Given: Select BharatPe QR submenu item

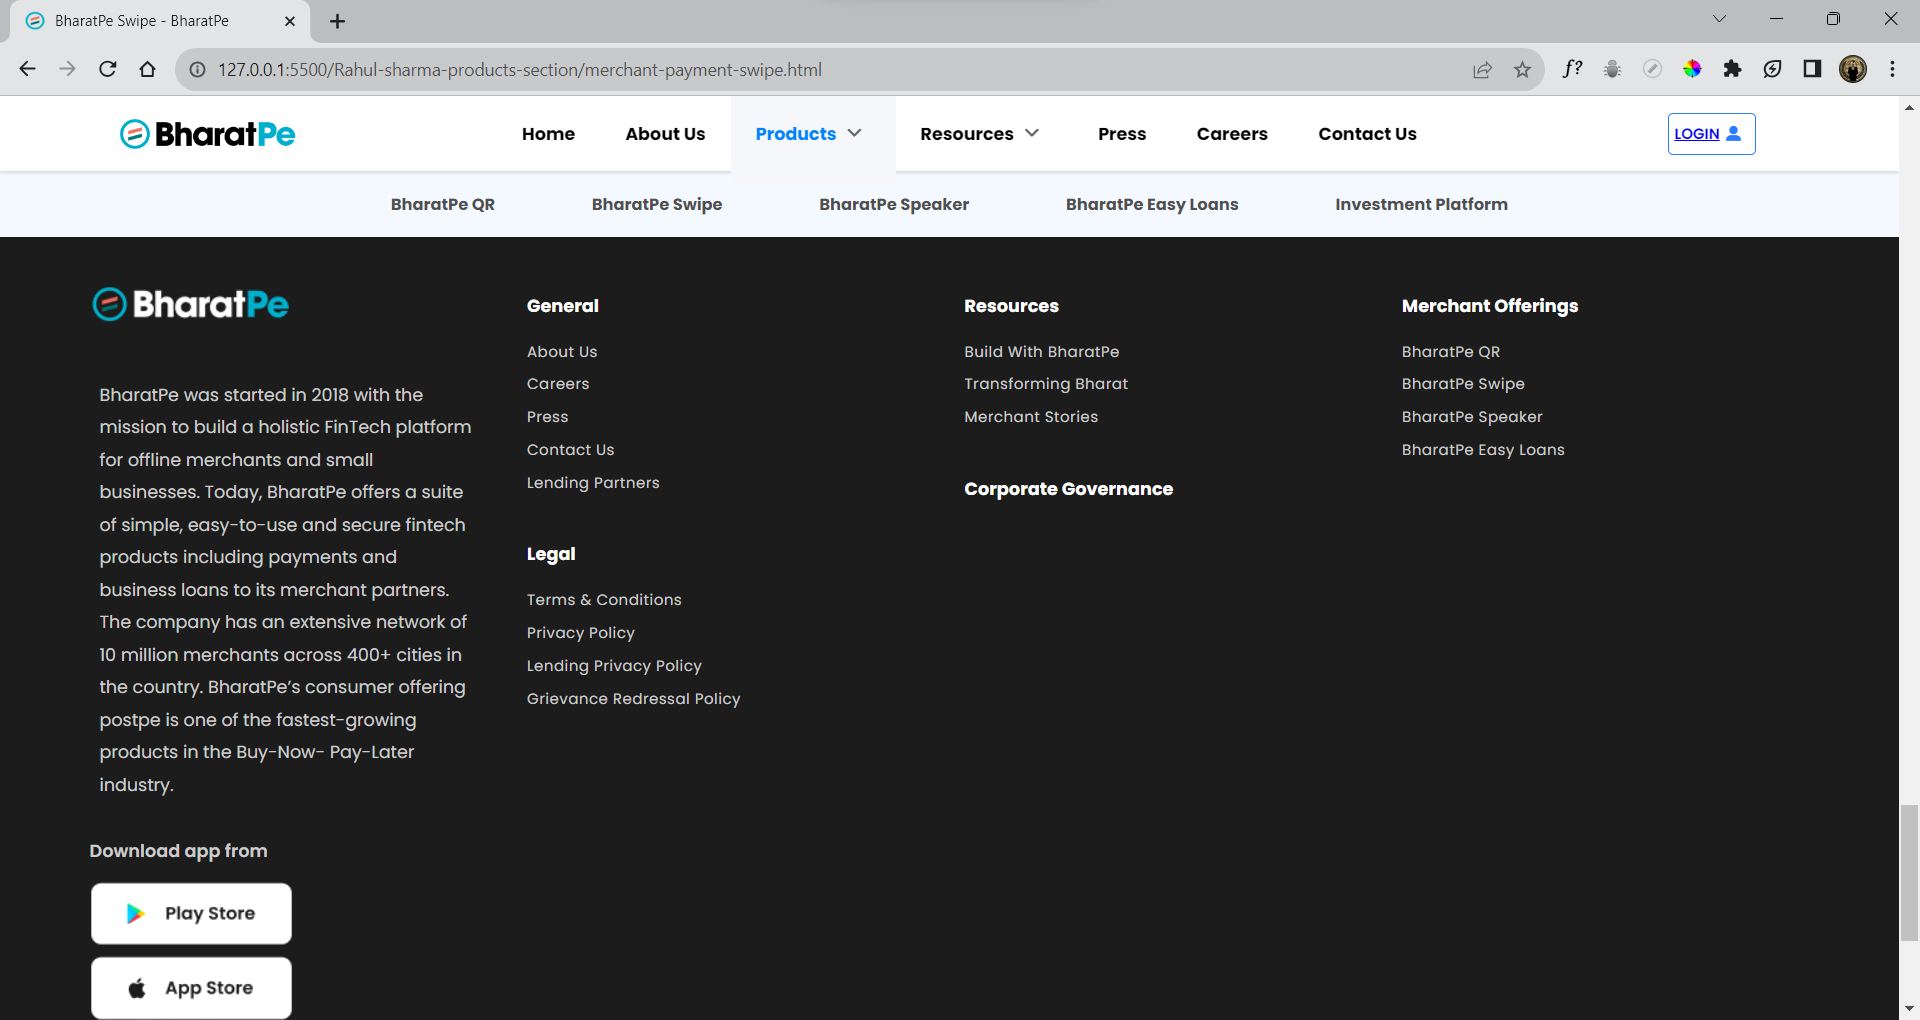Looking at the screenshot, I should 443,204.
